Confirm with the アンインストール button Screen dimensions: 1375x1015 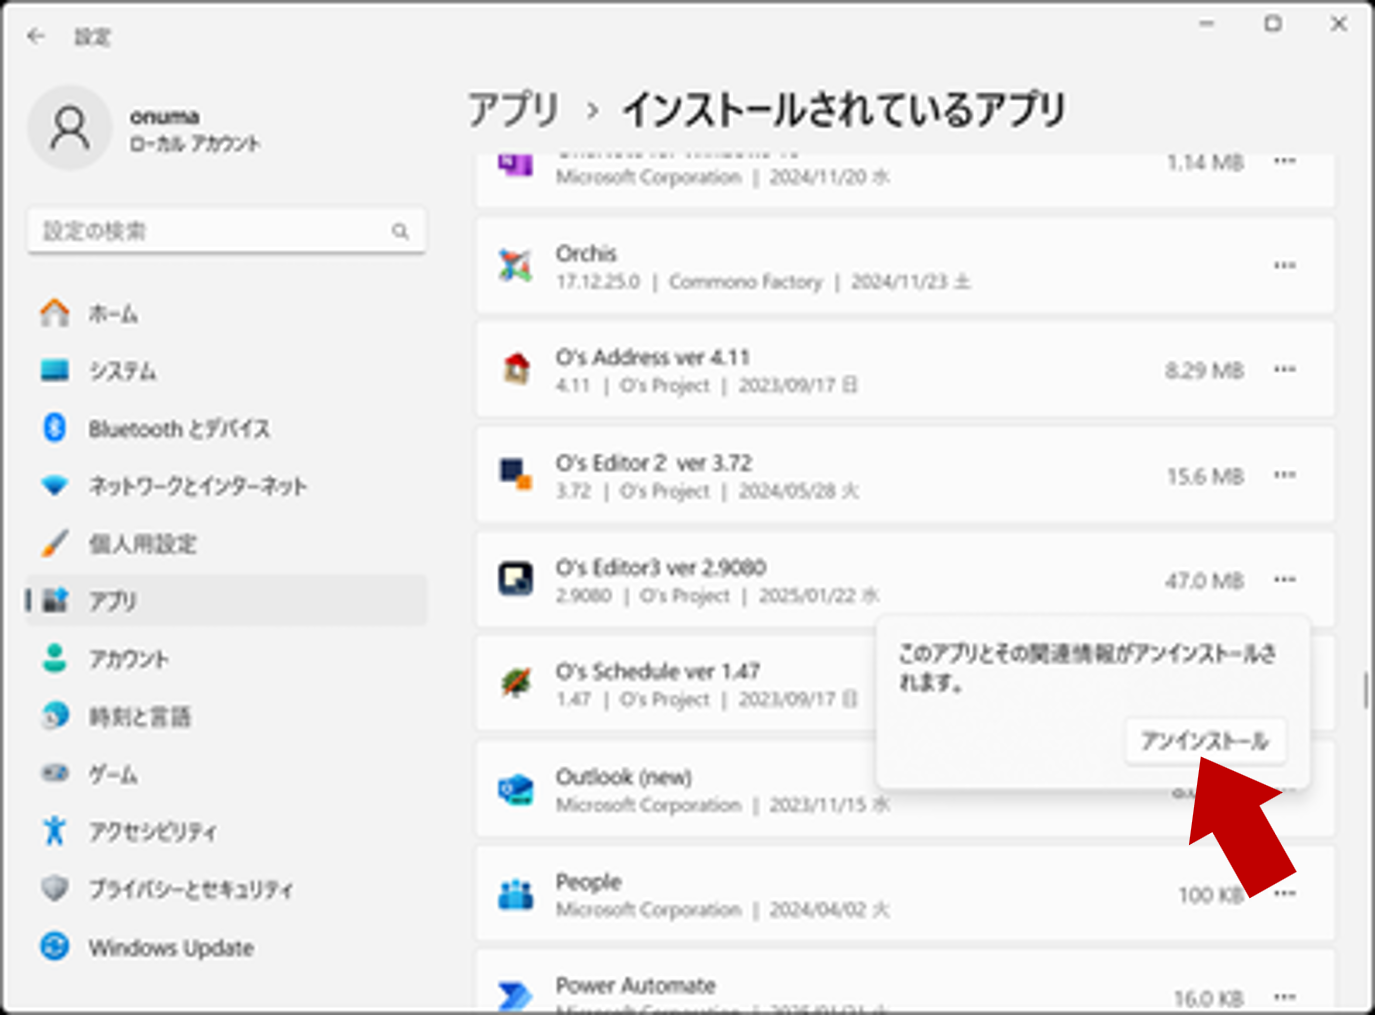pos(1205,741)
